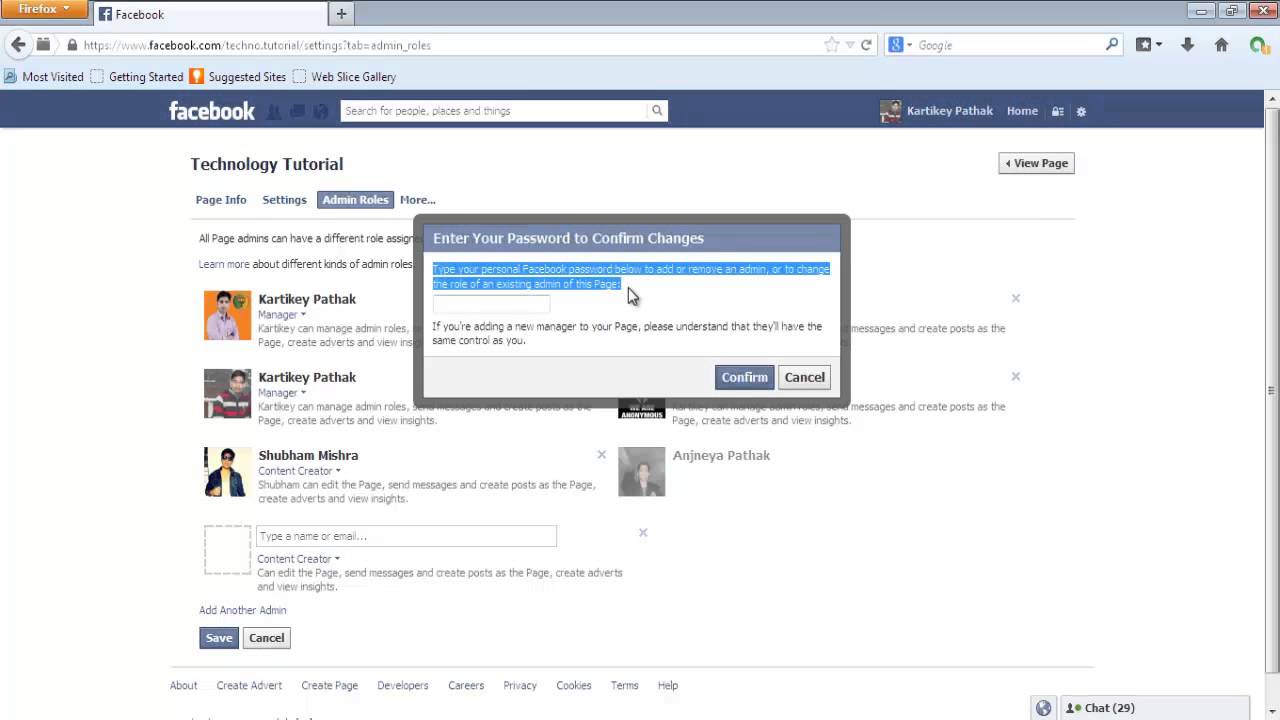The width and height of the screenshot is (1280, 720).
Task: Go to the Firefox home page
Action: [x=1221, y=45]
